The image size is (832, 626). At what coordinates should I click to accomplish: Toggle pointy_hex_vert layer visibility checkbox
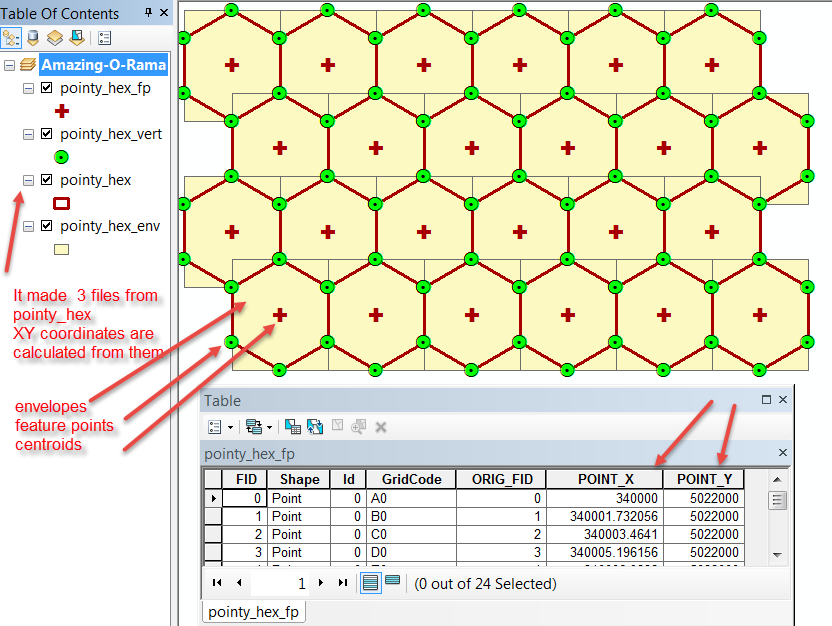pyautogui.click(x=47, y=134)
